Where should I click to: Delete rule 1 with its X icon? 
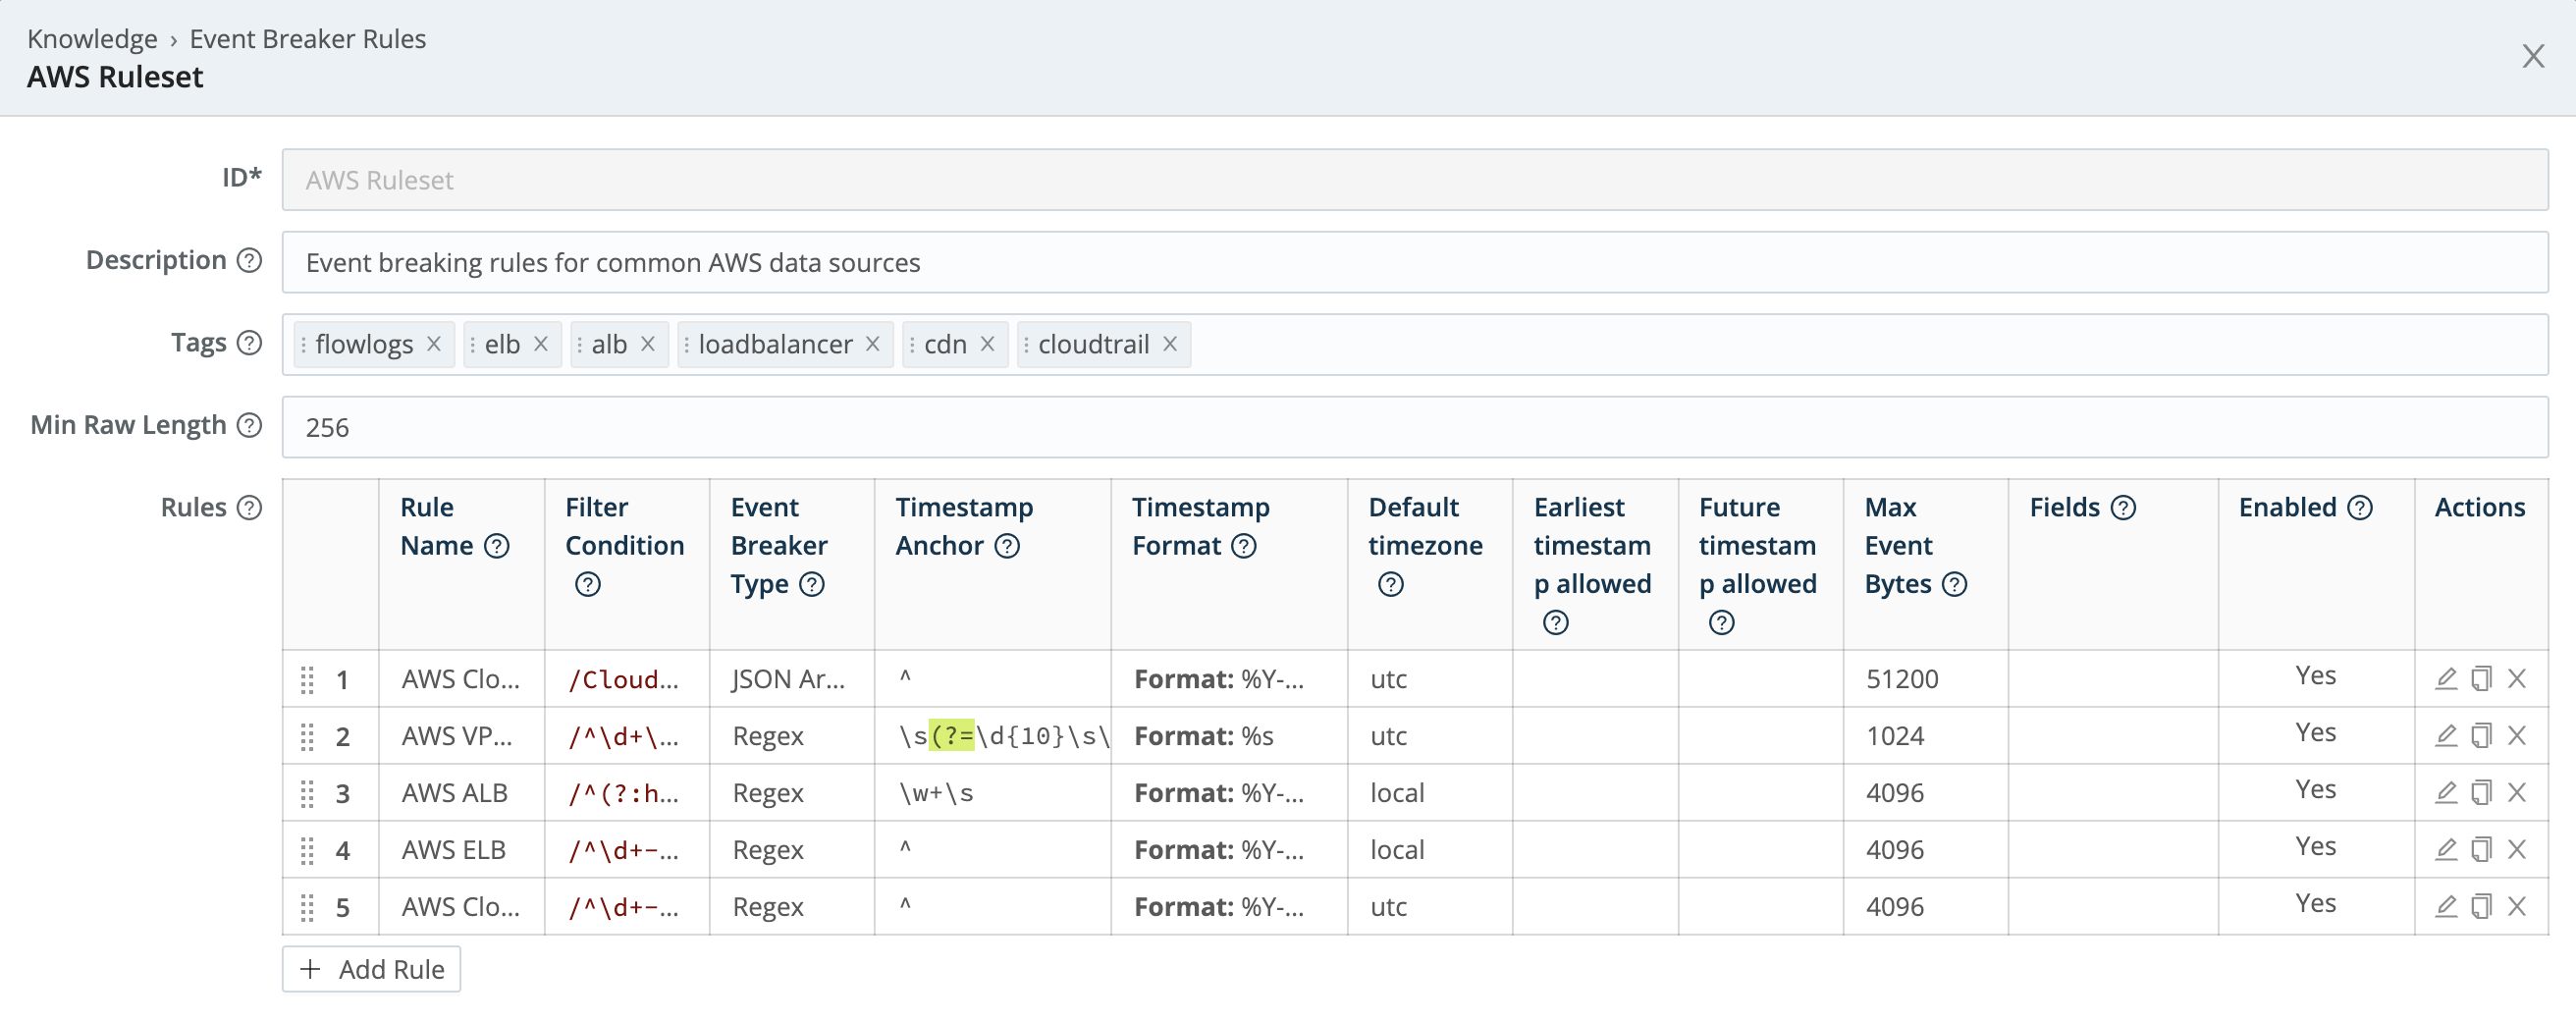coord(2517,678)
